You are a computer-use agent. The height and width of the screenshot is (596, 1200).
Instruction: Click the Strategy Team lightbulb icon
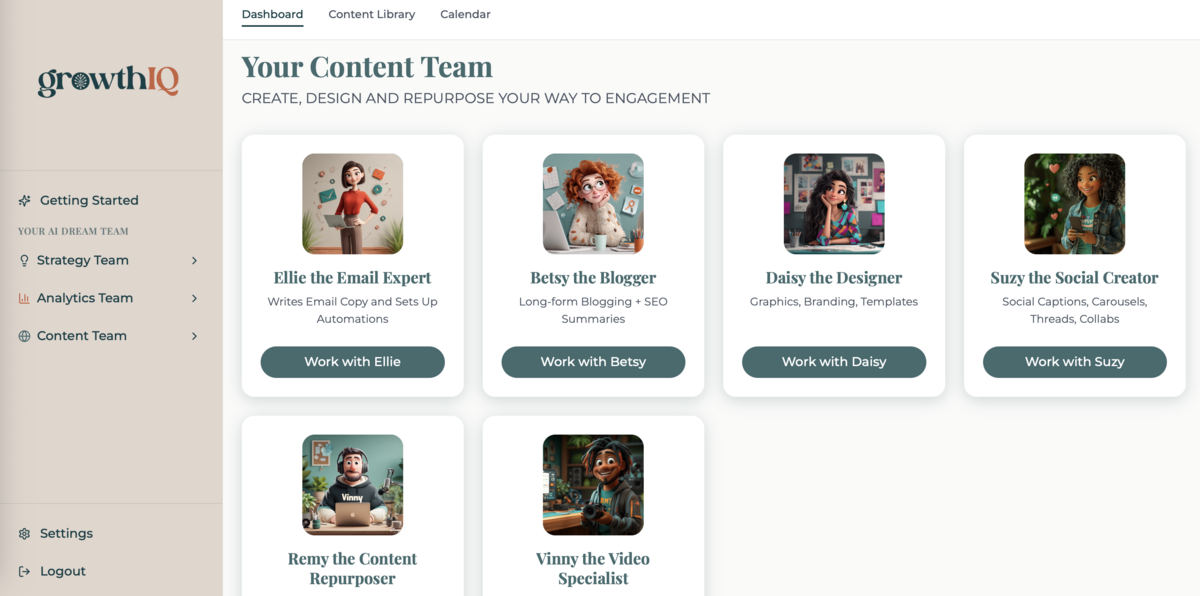coord(25,261)
